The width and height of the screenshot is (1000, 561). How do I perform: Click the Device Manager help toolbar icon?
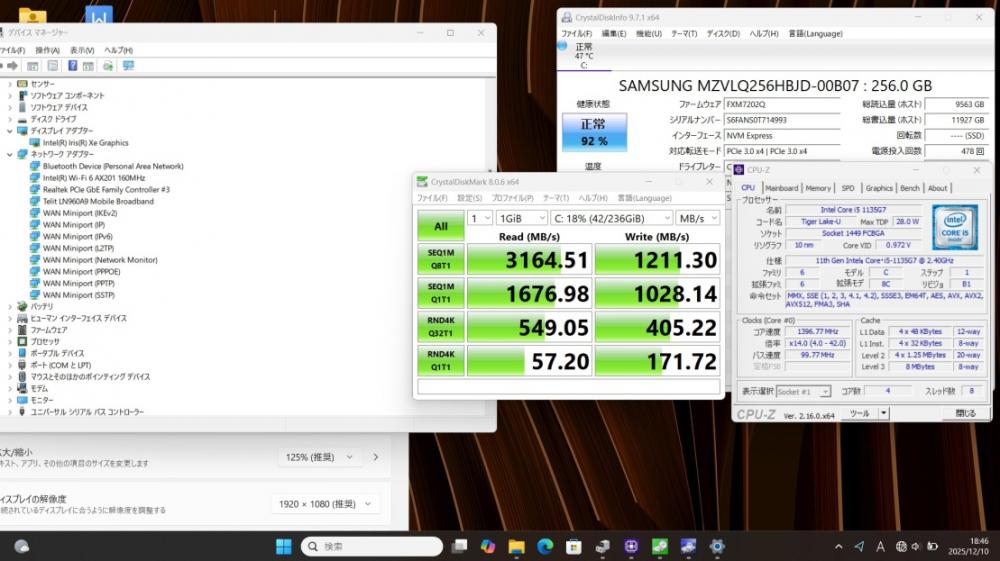[x=72, y=66]
